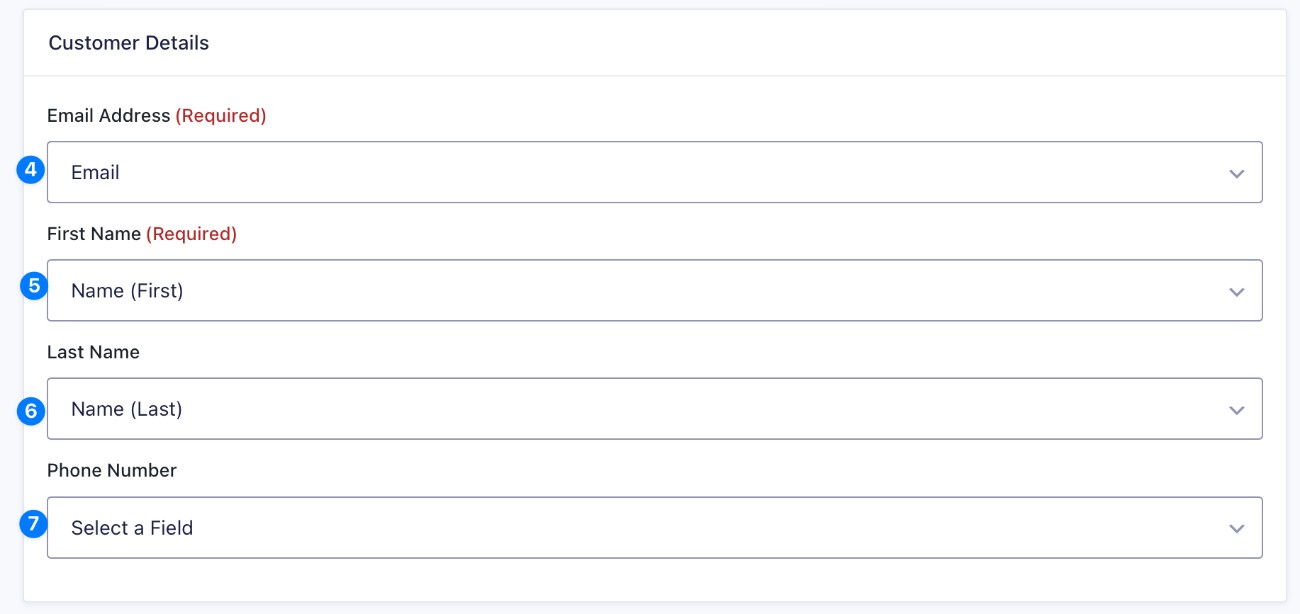Viewport: 1300px width, 614px height.
Task: Click the Phone Number field label
Action: (112, 470)
